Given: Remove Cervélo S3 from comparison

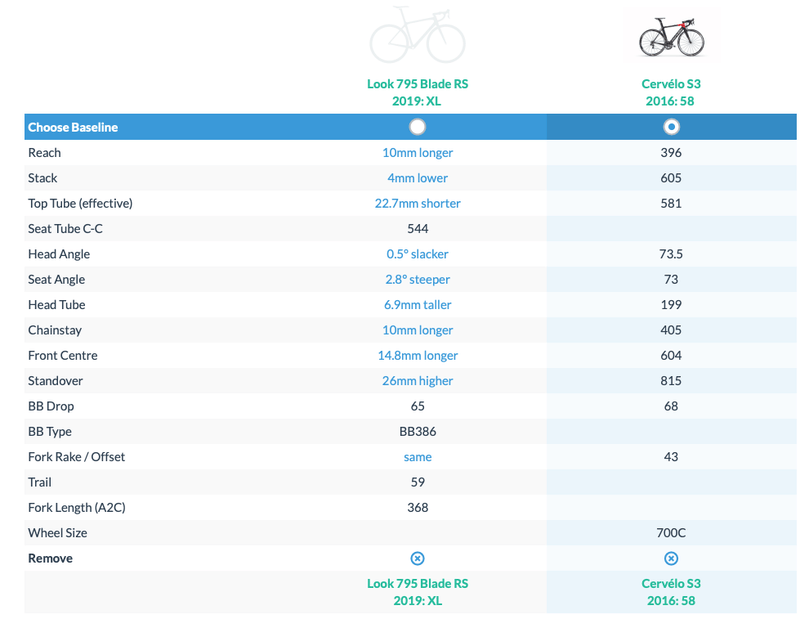Looking at the screenshot, I should (x=671, y=558).
